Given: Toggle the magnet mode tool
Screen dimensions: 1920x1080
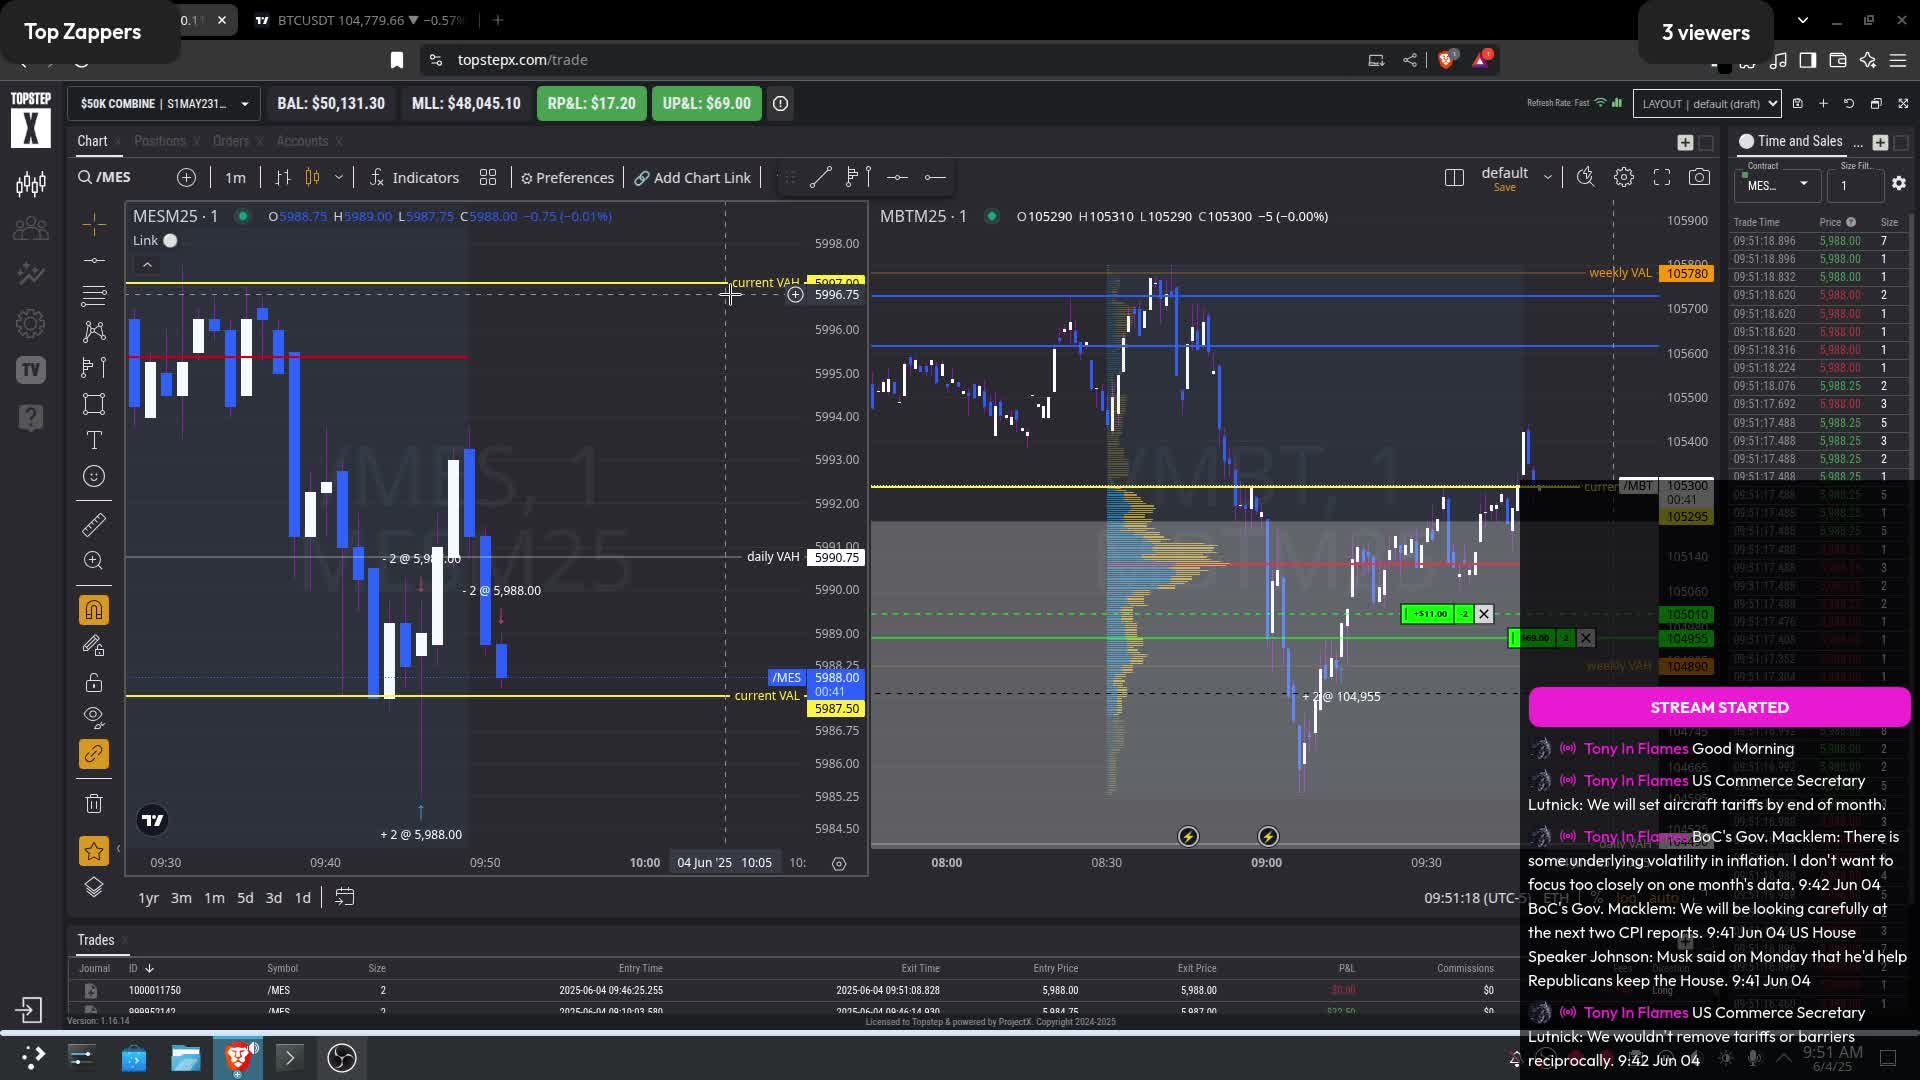Looking at the screenshot, I should [93, 610].
